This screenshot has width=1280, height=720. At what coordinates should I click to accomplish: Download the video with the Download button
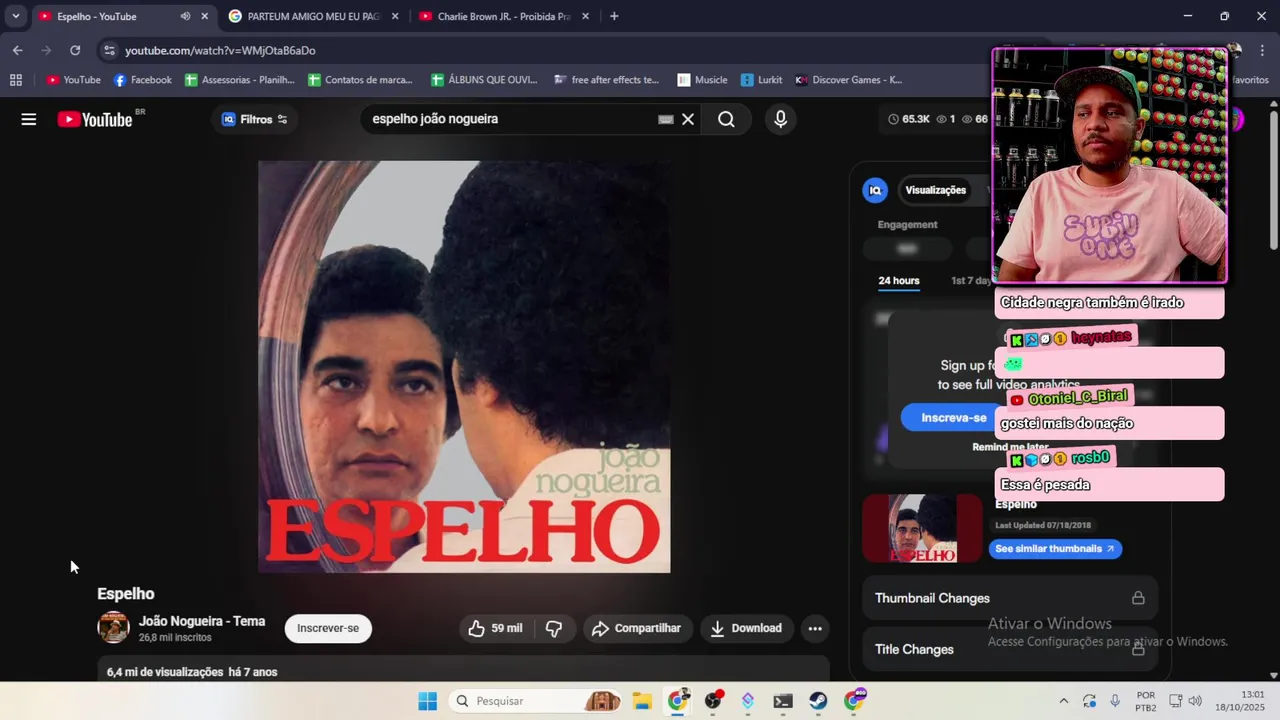746,628
